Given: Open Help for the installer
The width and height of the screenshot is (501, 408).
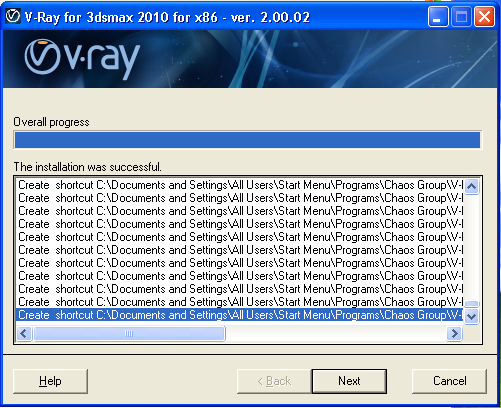Looking at the screenshot, I should (50, 381).
